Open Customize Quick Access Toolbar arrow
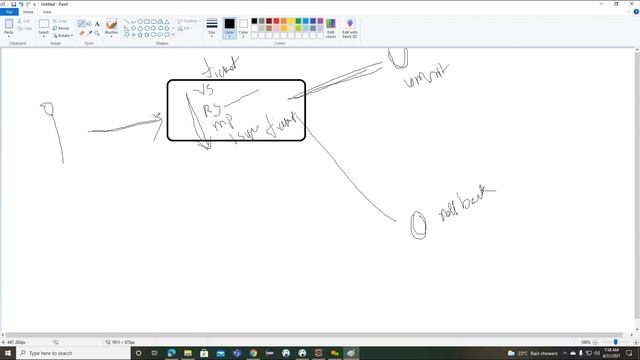The width and height of the screenshot is (640, 360). (35, 4)
